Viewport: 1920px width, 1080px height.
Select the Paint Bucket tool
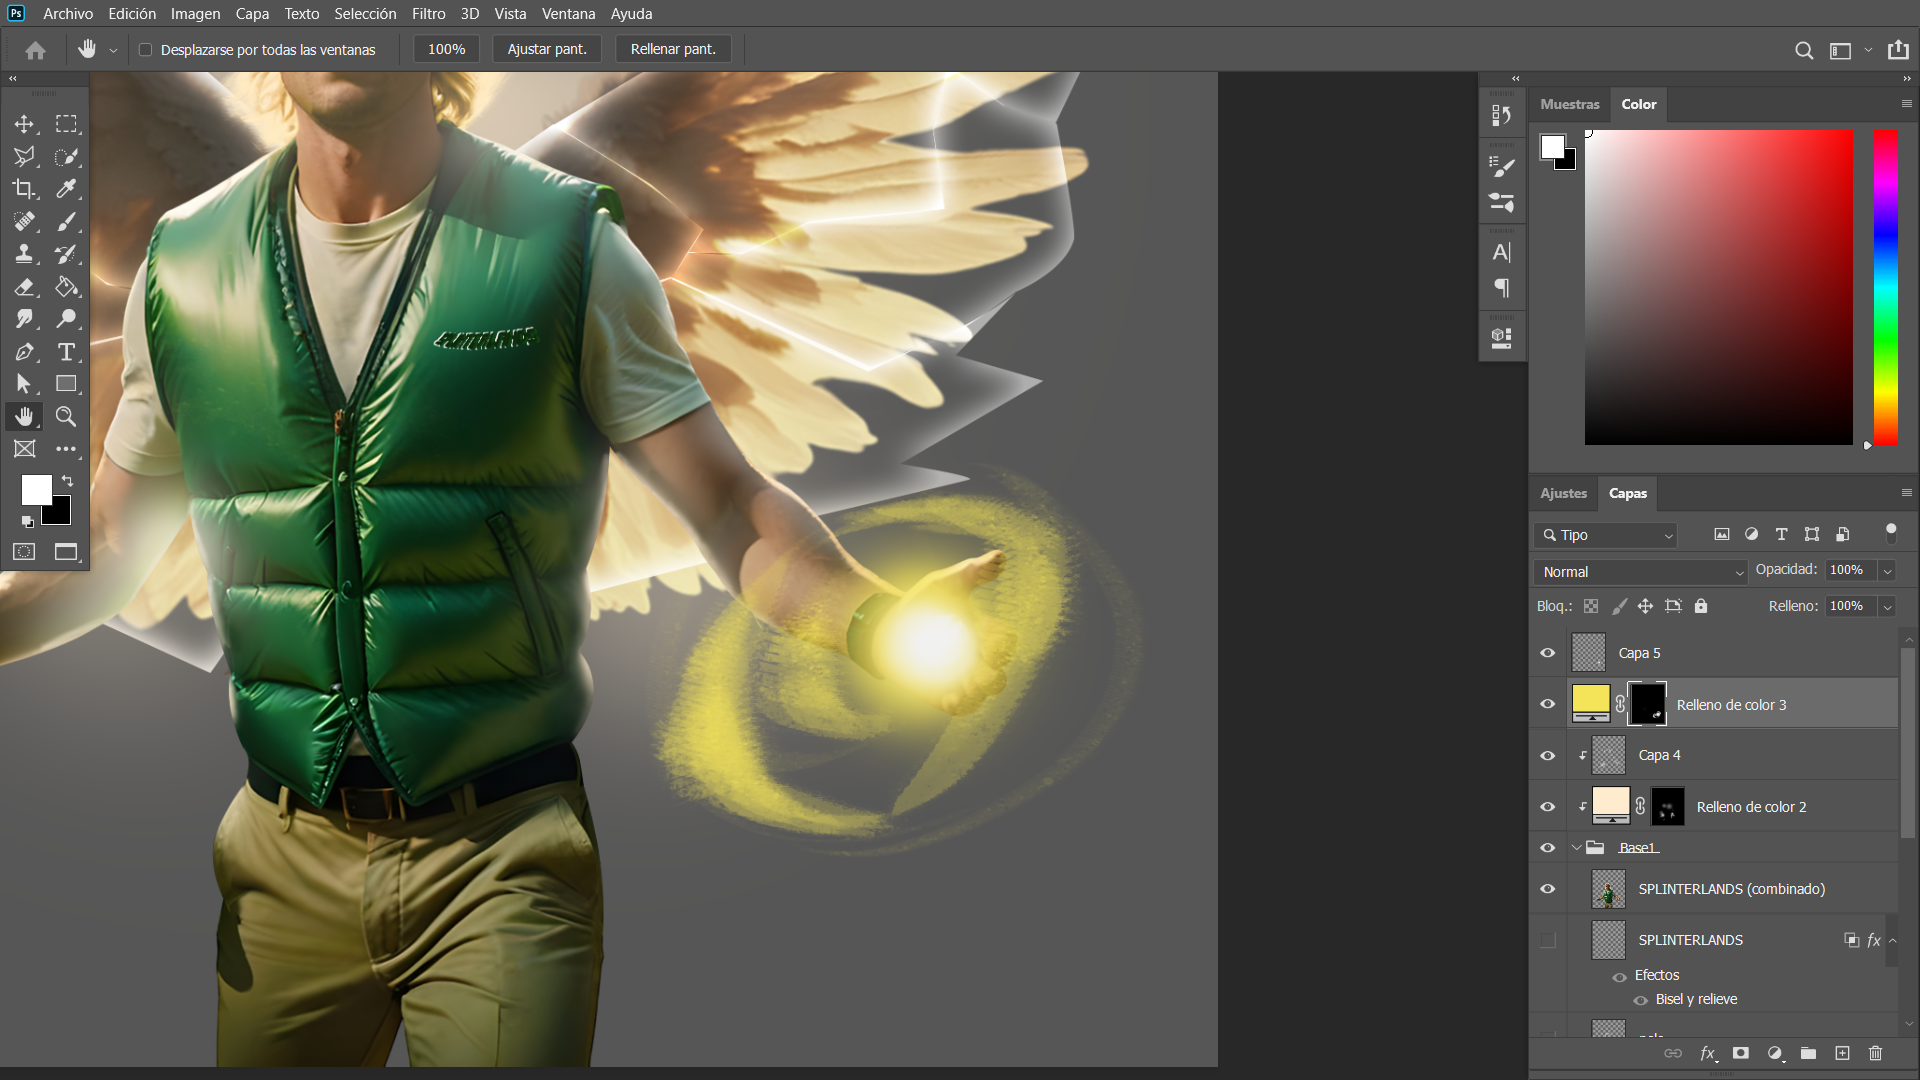[66, 287]
